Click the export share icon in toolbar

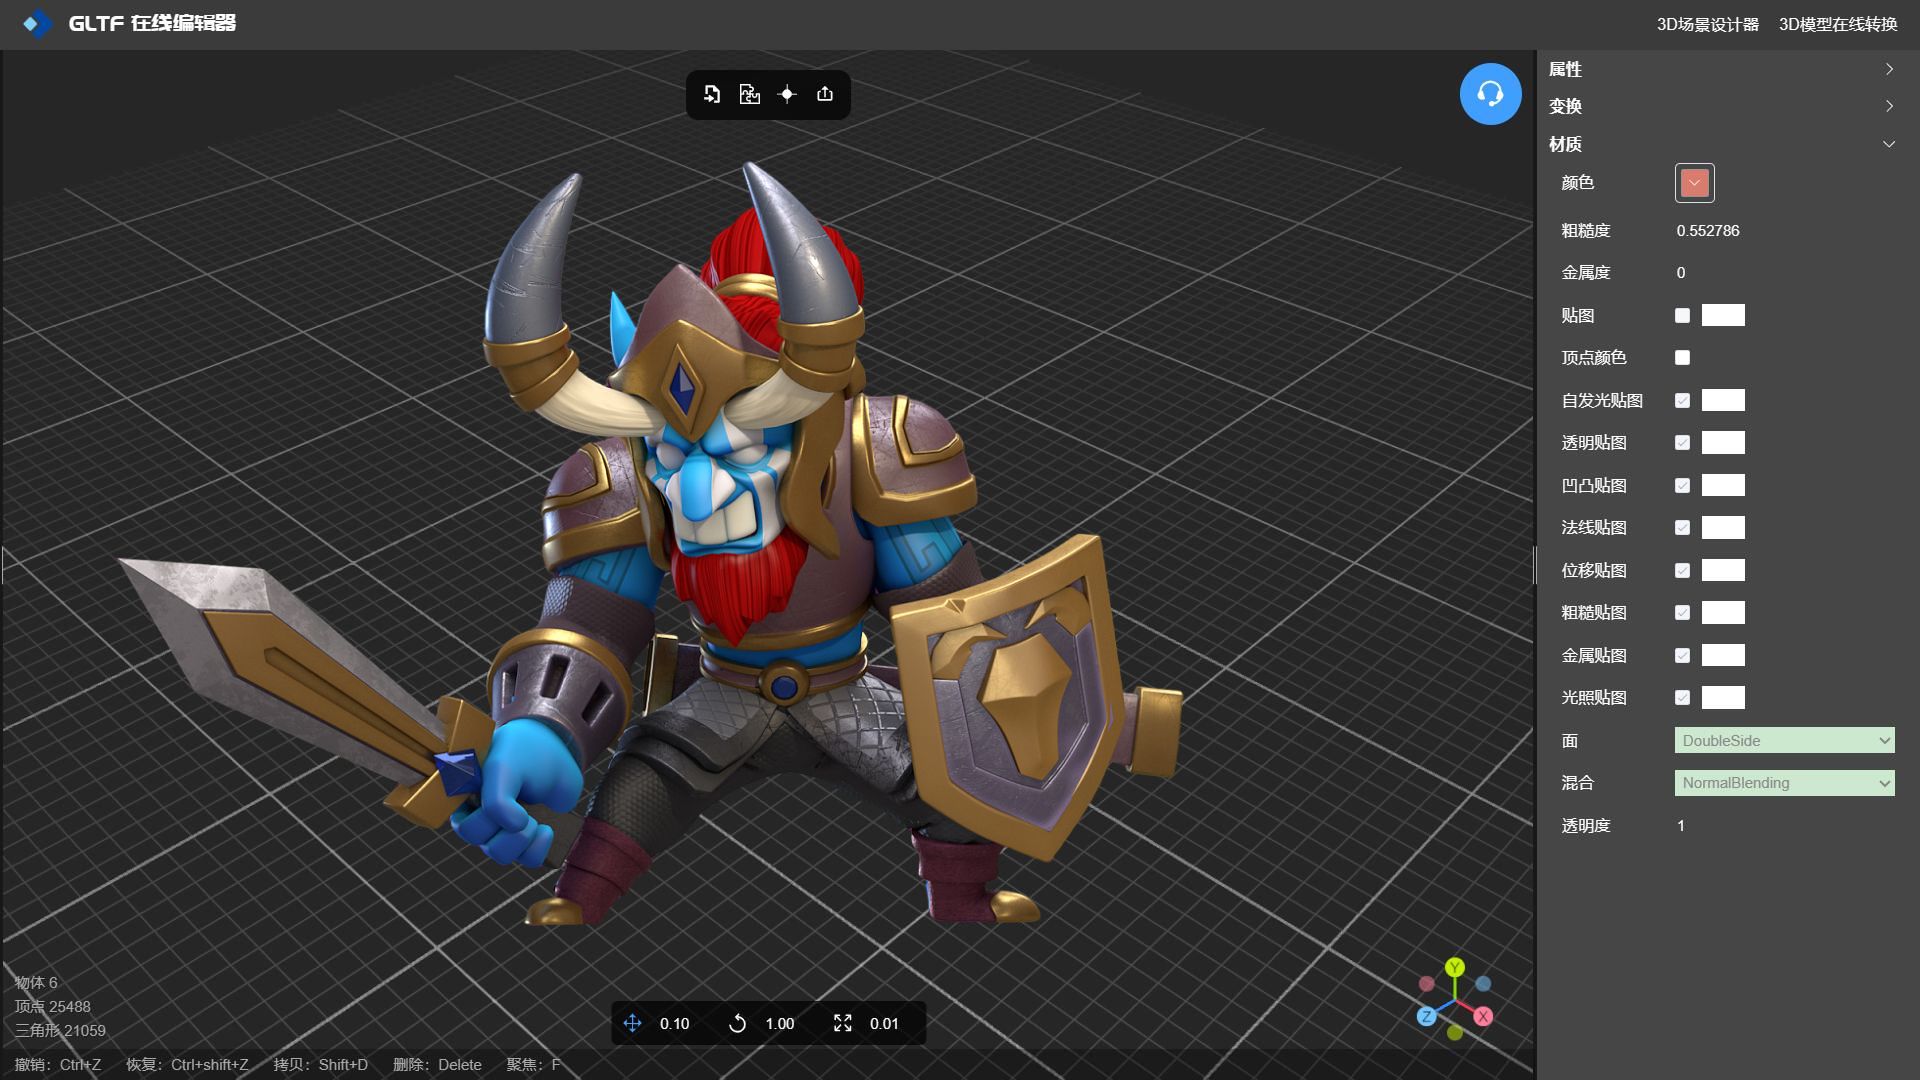point(825,94)
